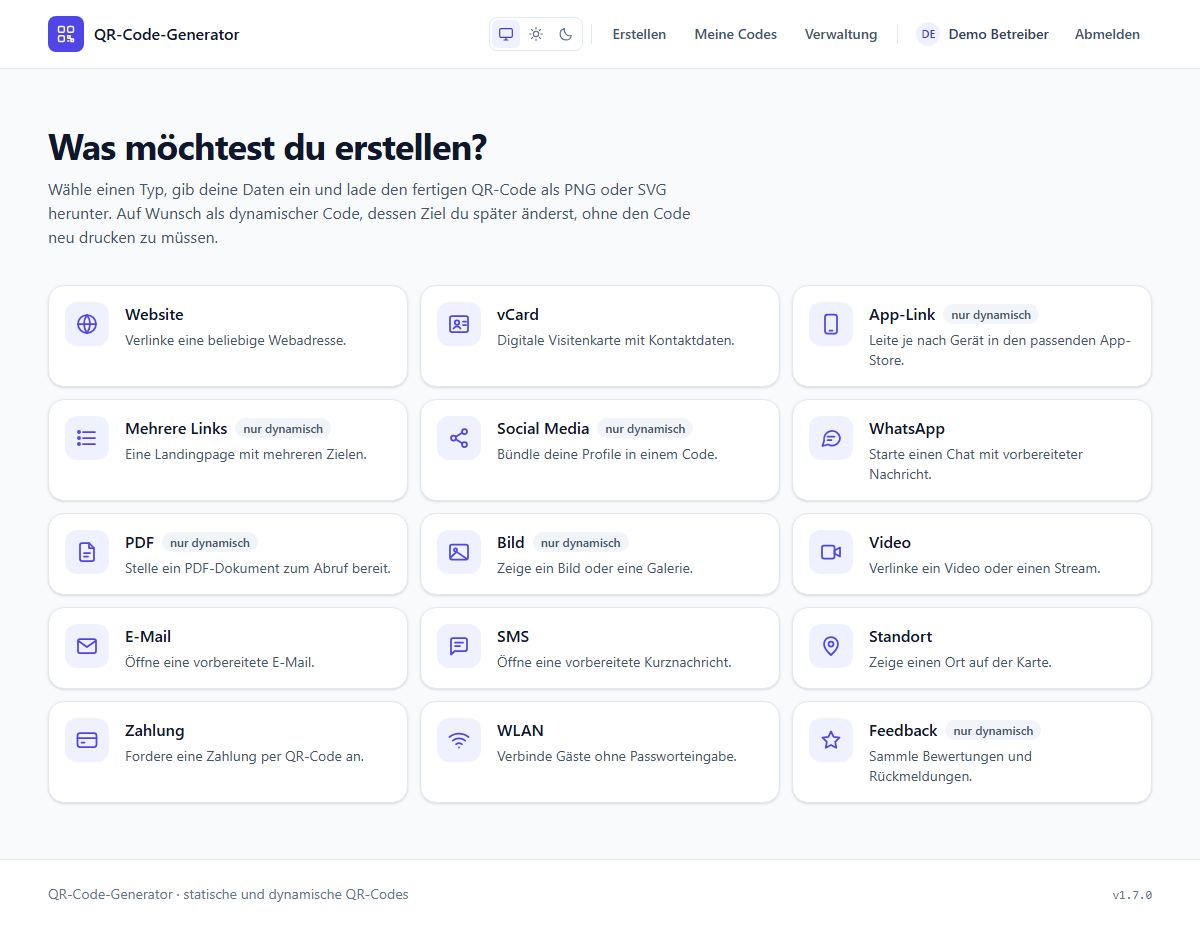Click the WLAN wifi icon
The height and width of the screenshot is (928, 1200).
(x=459, y=740)
